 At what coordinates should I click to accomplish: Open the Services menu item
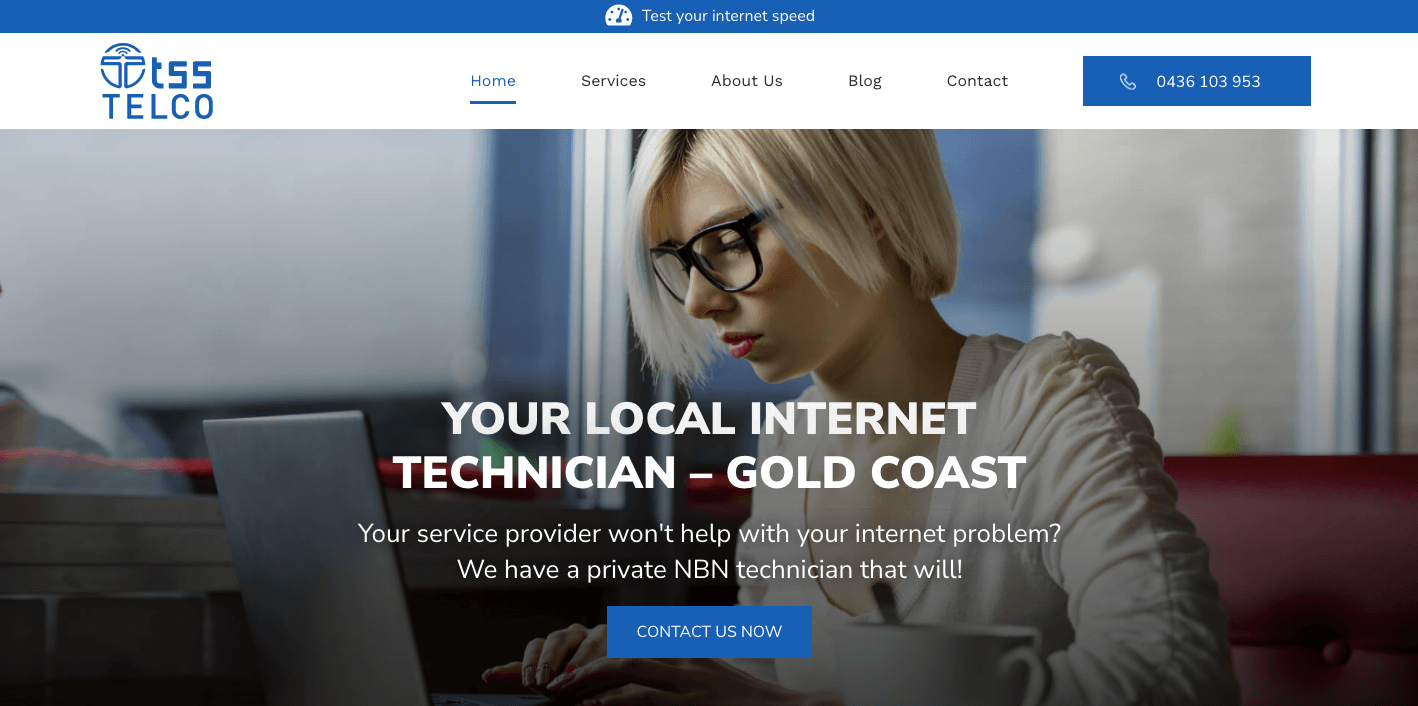coord(613,81)
